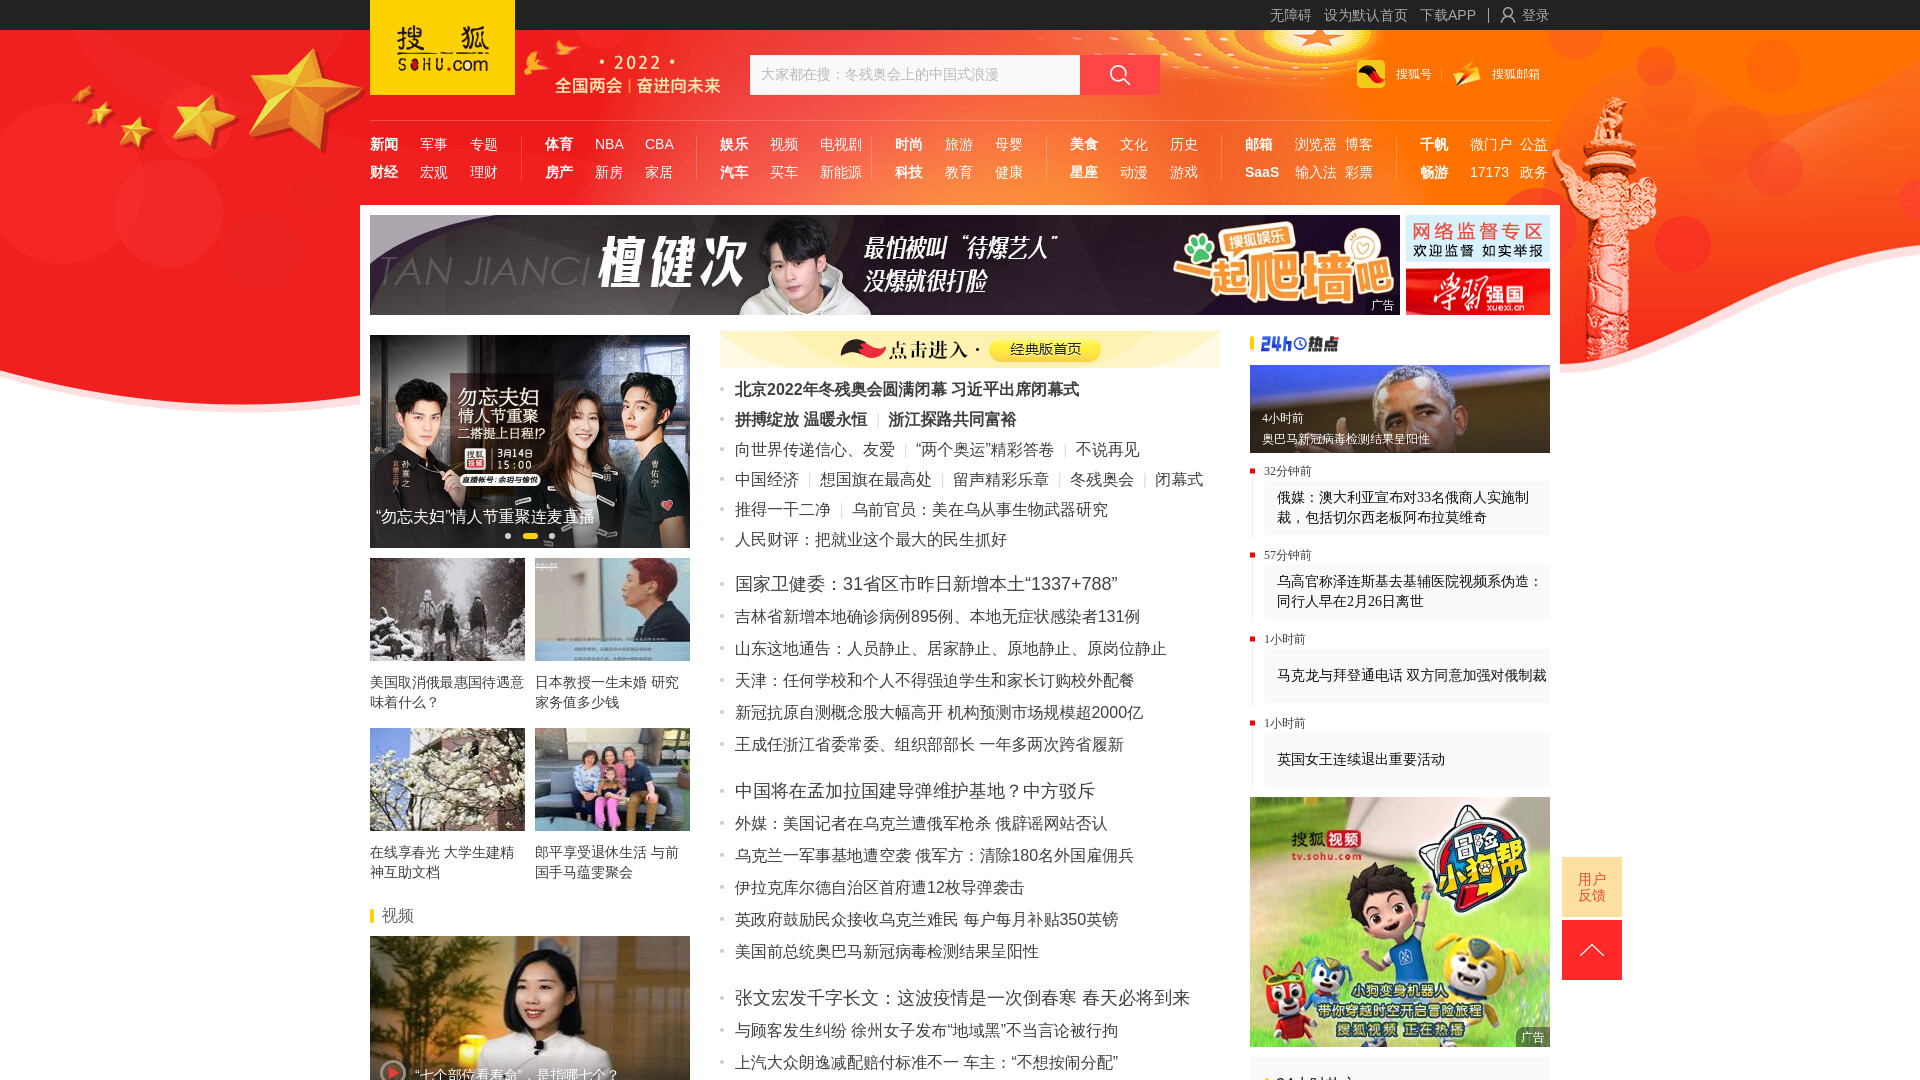Open 乌高官称泽连斯基 hot news item

click(x=1409, y=591)
